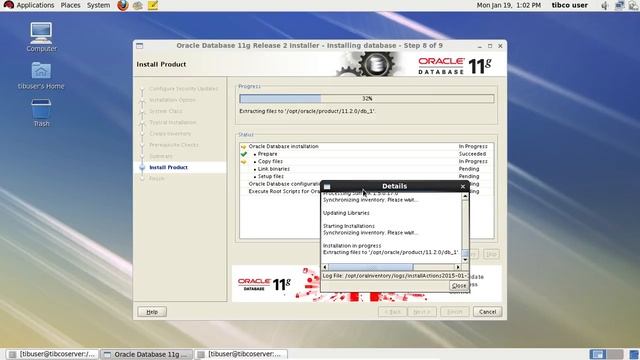Click the first workspace switcher box

click(x=598, y=354)
